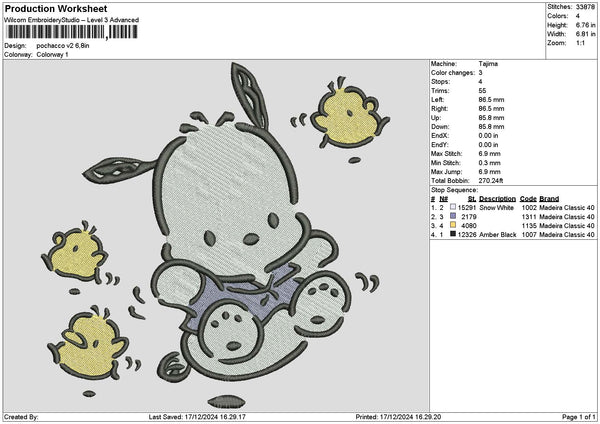Viewport: 600px width, 424px height.
Task: Click the Pochacco embroidery design preview
Action: 216,235
